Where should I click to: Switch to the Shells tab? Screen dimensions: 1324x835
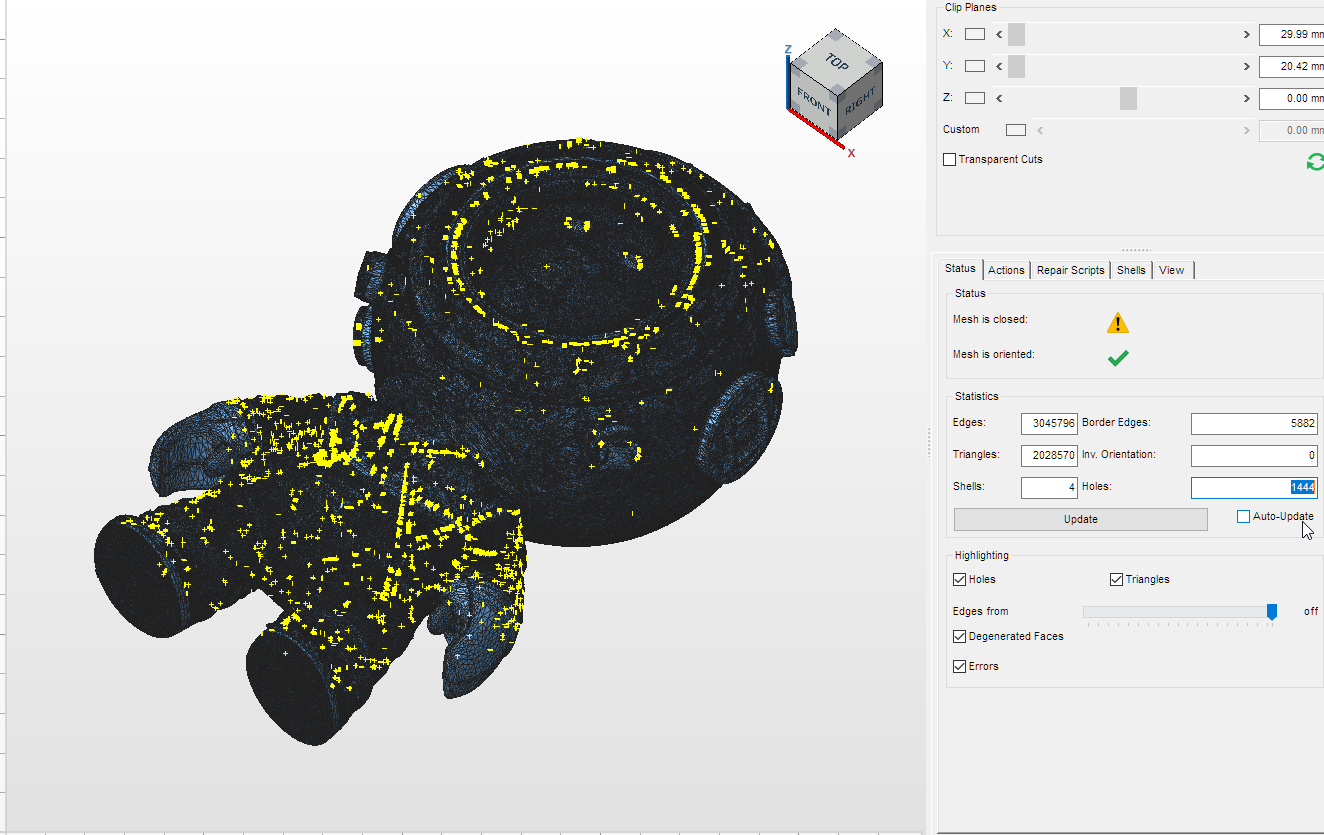point(1131,270)
